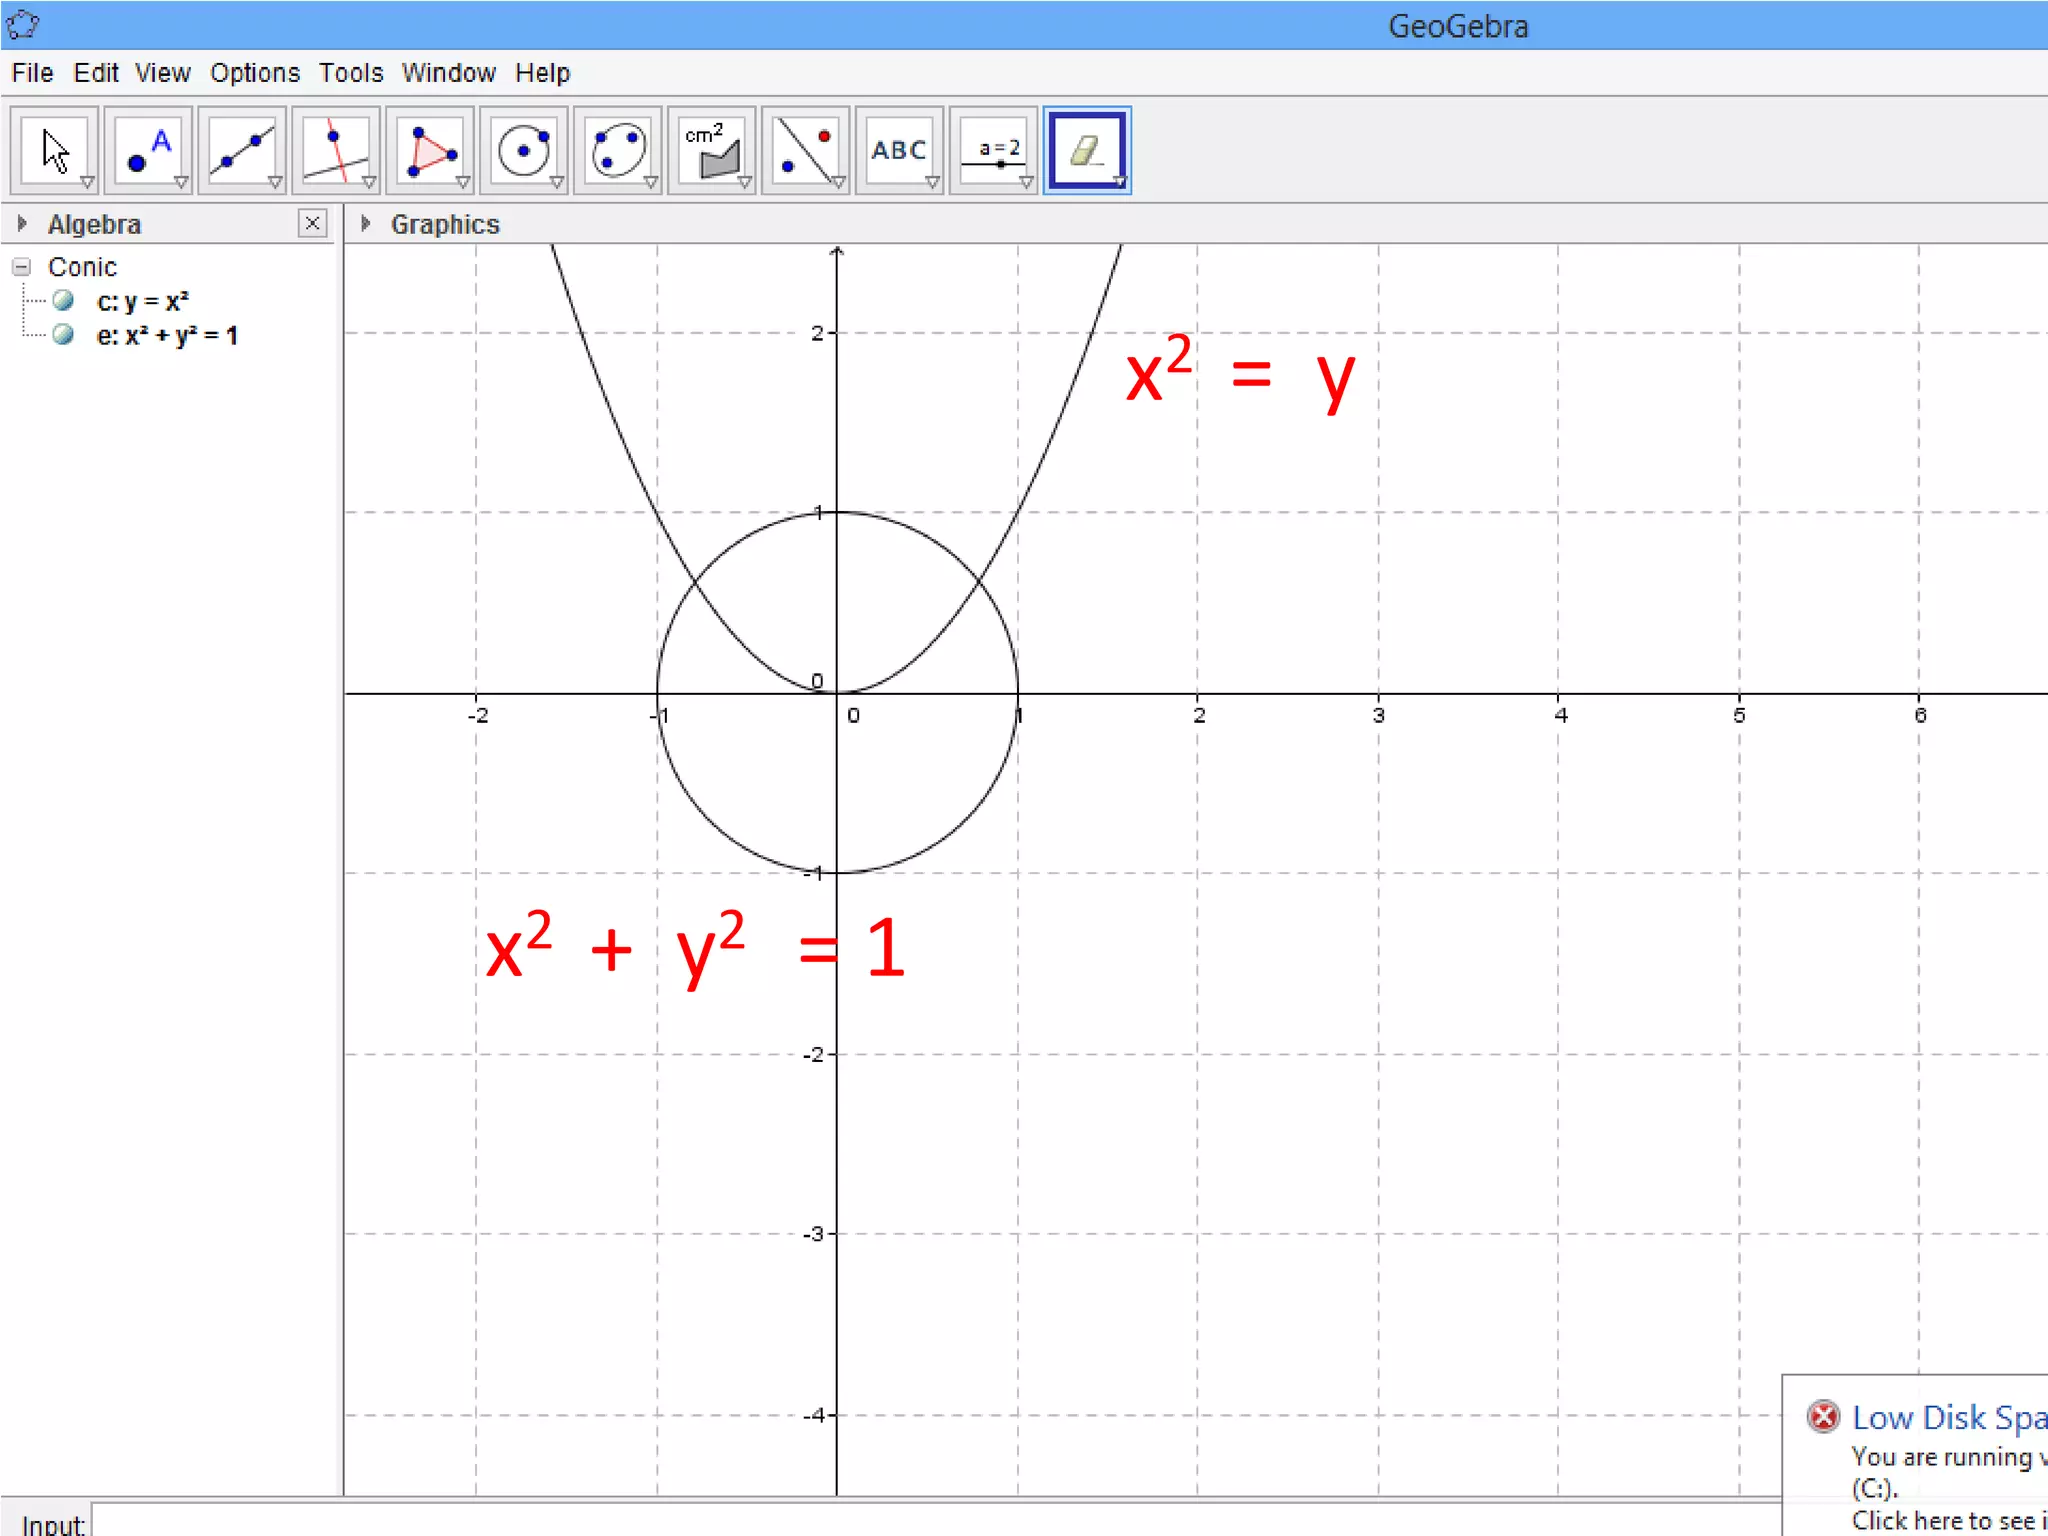Expand the Algebra style bar arrow

(x=22, y=224)
